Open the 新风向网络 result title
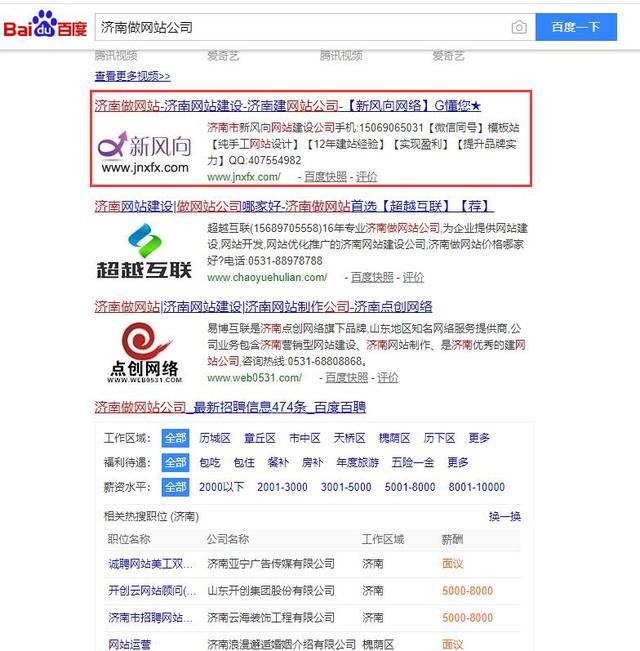 pyautogui.click(x=288, y=105)
